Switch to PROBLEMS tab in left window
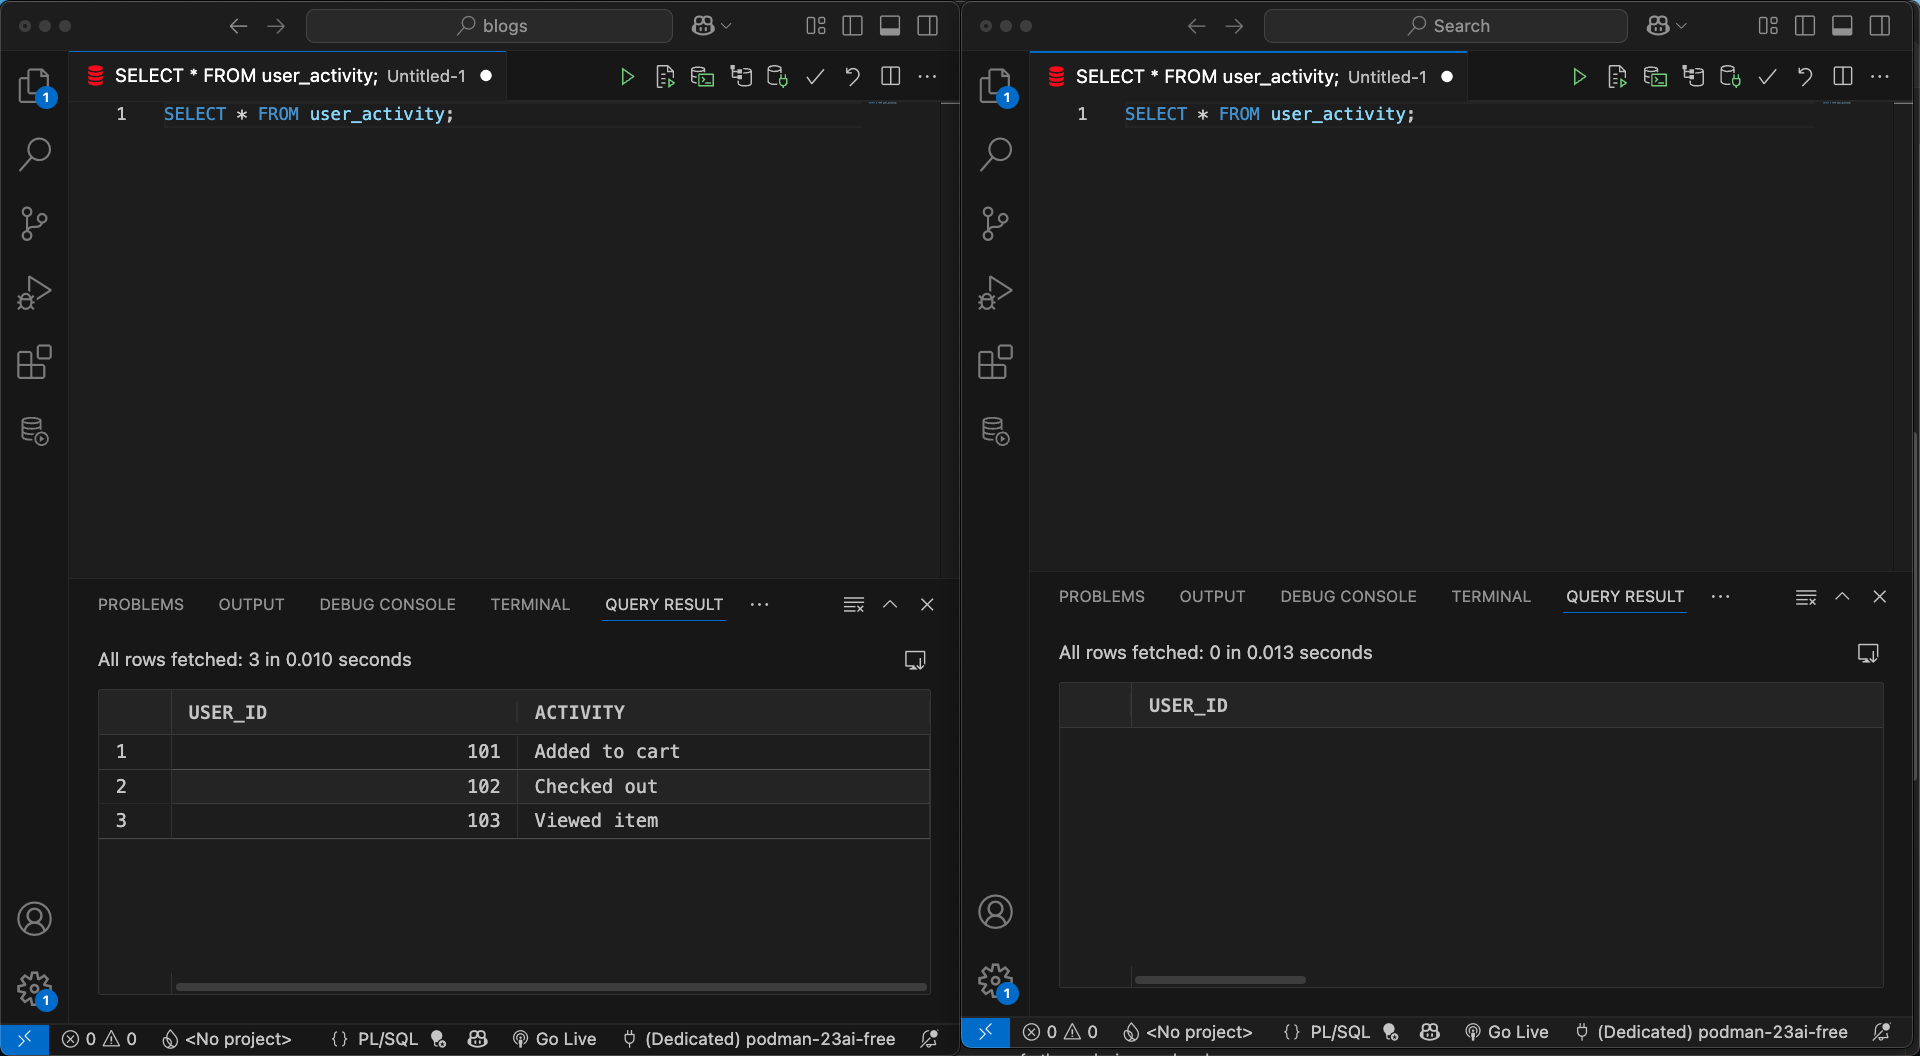 coord(141,604)
